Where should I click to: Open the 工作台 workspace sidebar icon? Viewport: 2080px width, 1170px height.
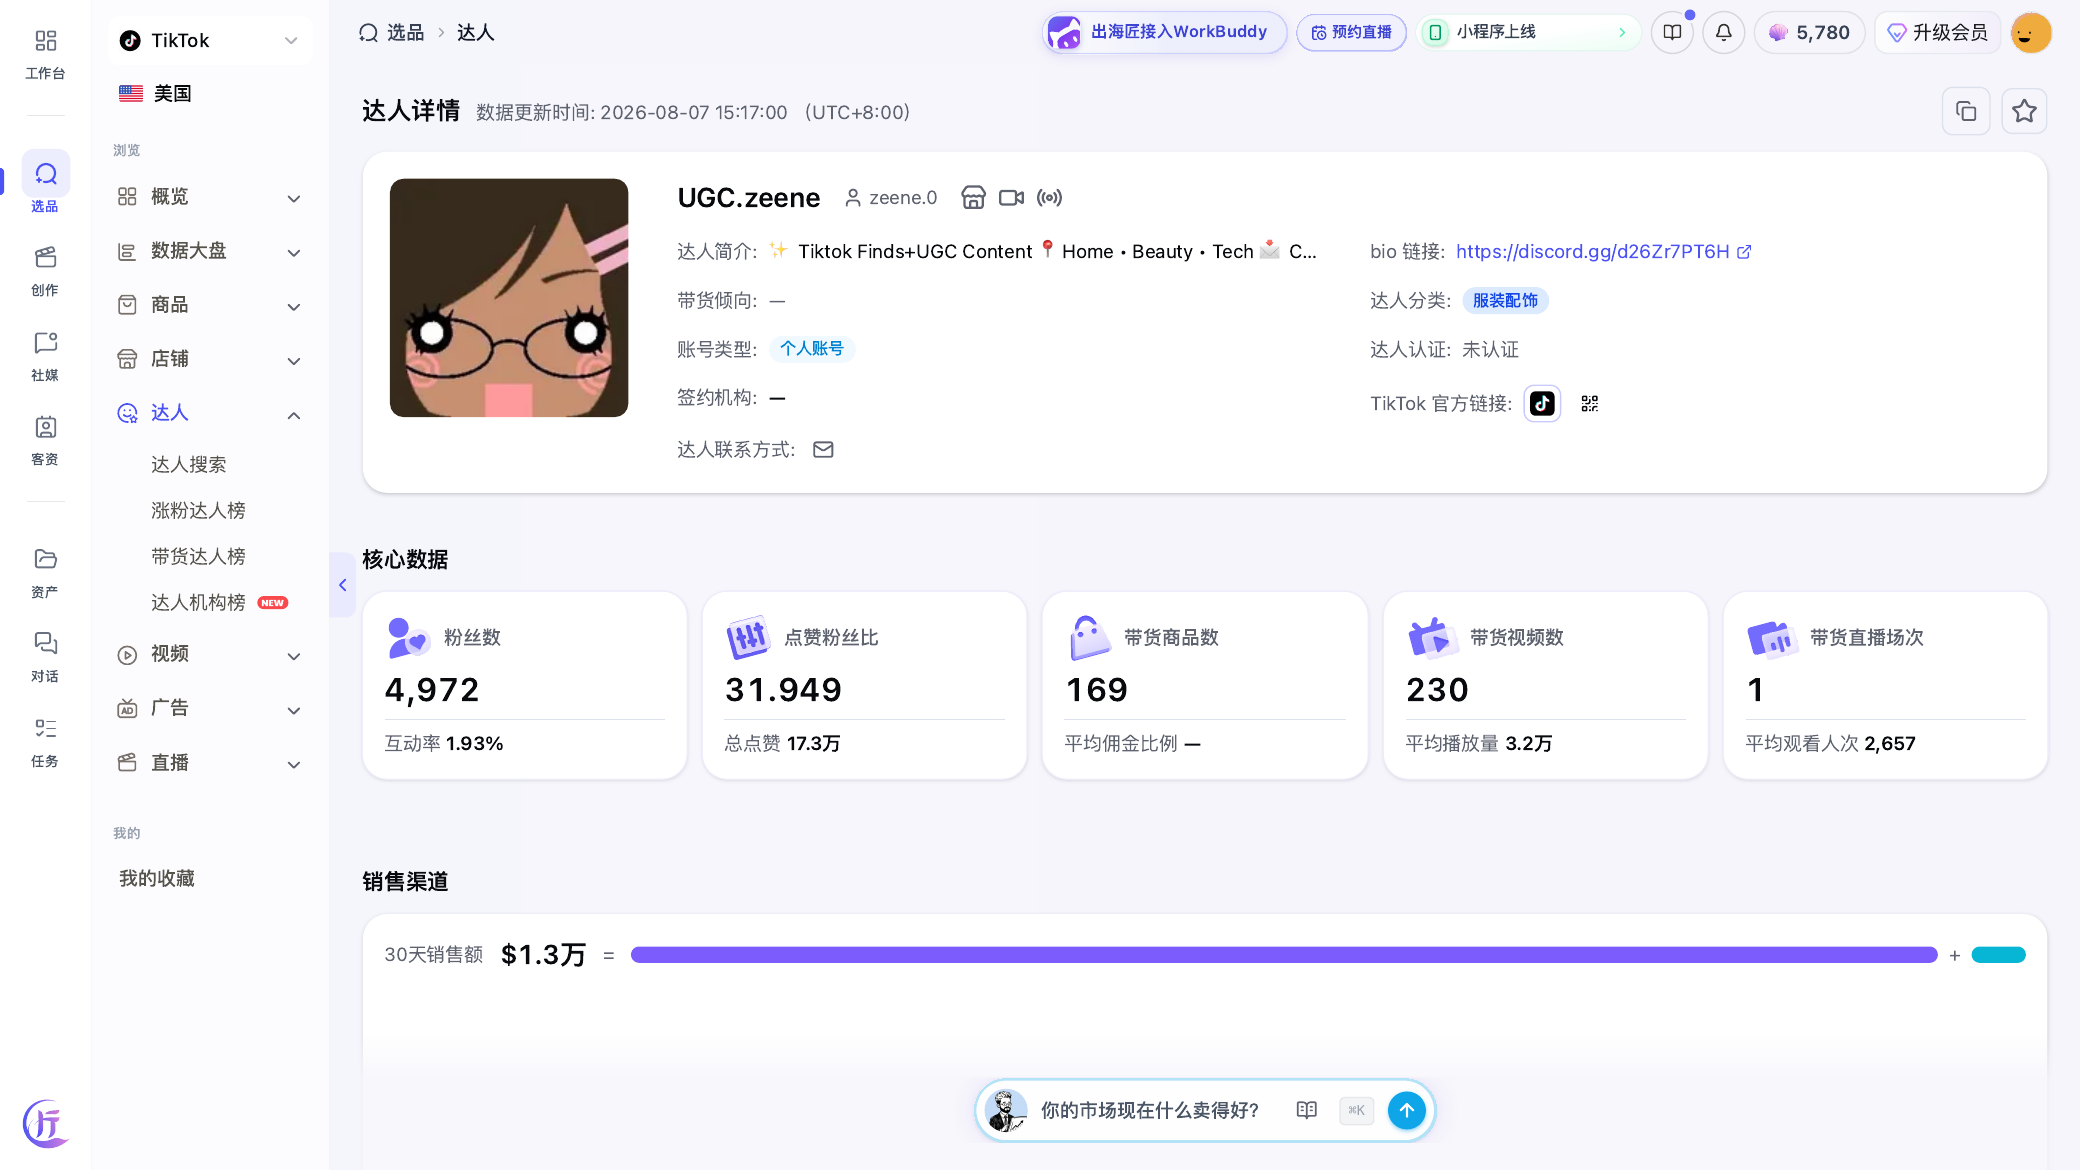click(x=45, y=54)
